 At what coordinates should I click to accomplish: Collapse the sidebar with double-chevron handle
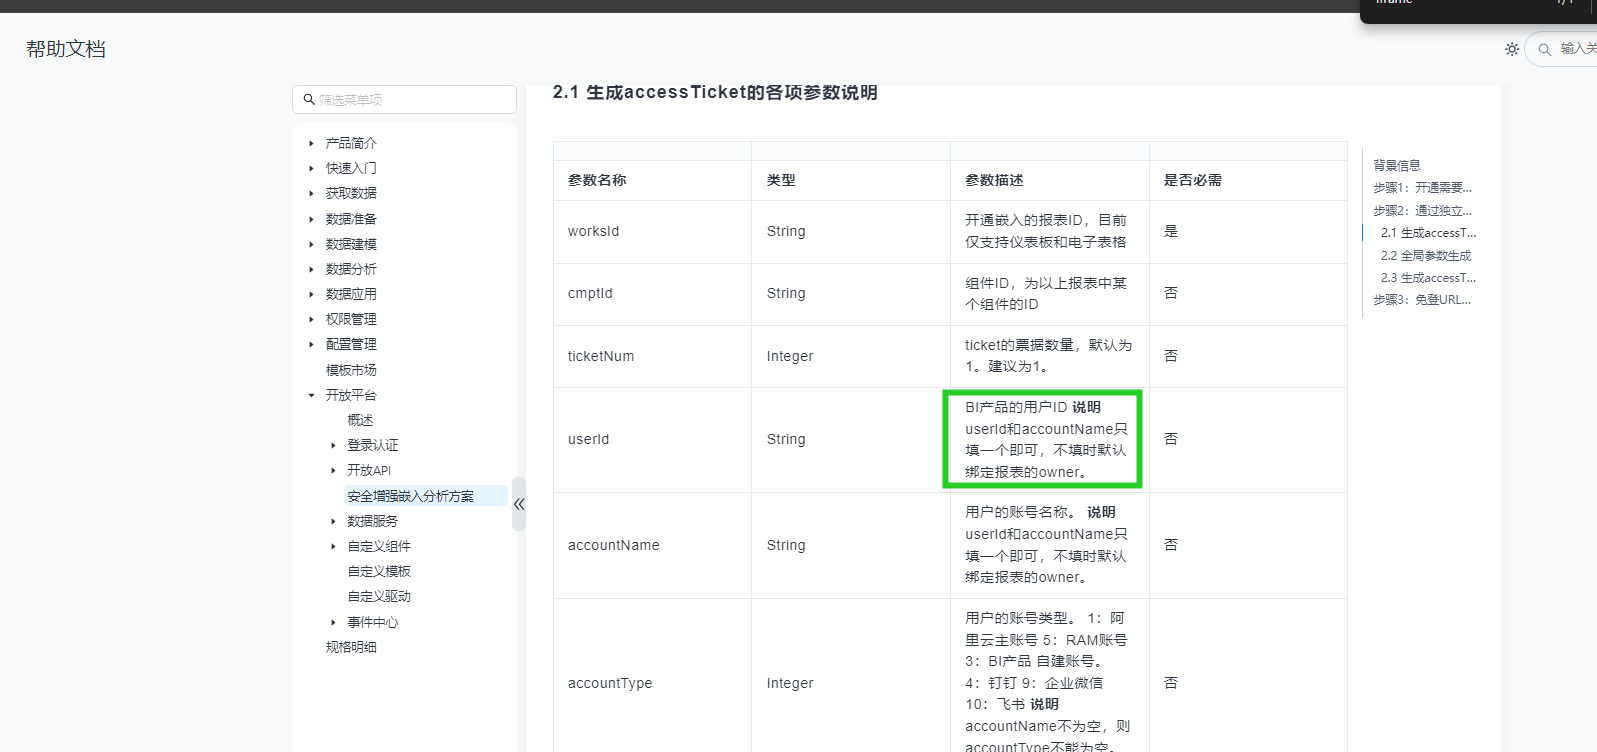coord(518,504)
